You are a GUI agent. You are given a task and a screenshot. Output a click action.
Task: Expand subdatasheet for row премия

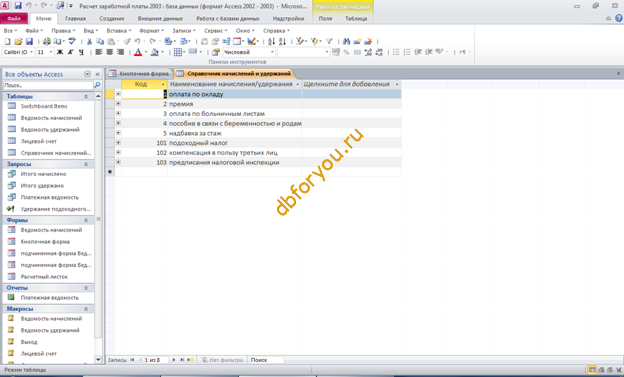(x=118, y=104)
